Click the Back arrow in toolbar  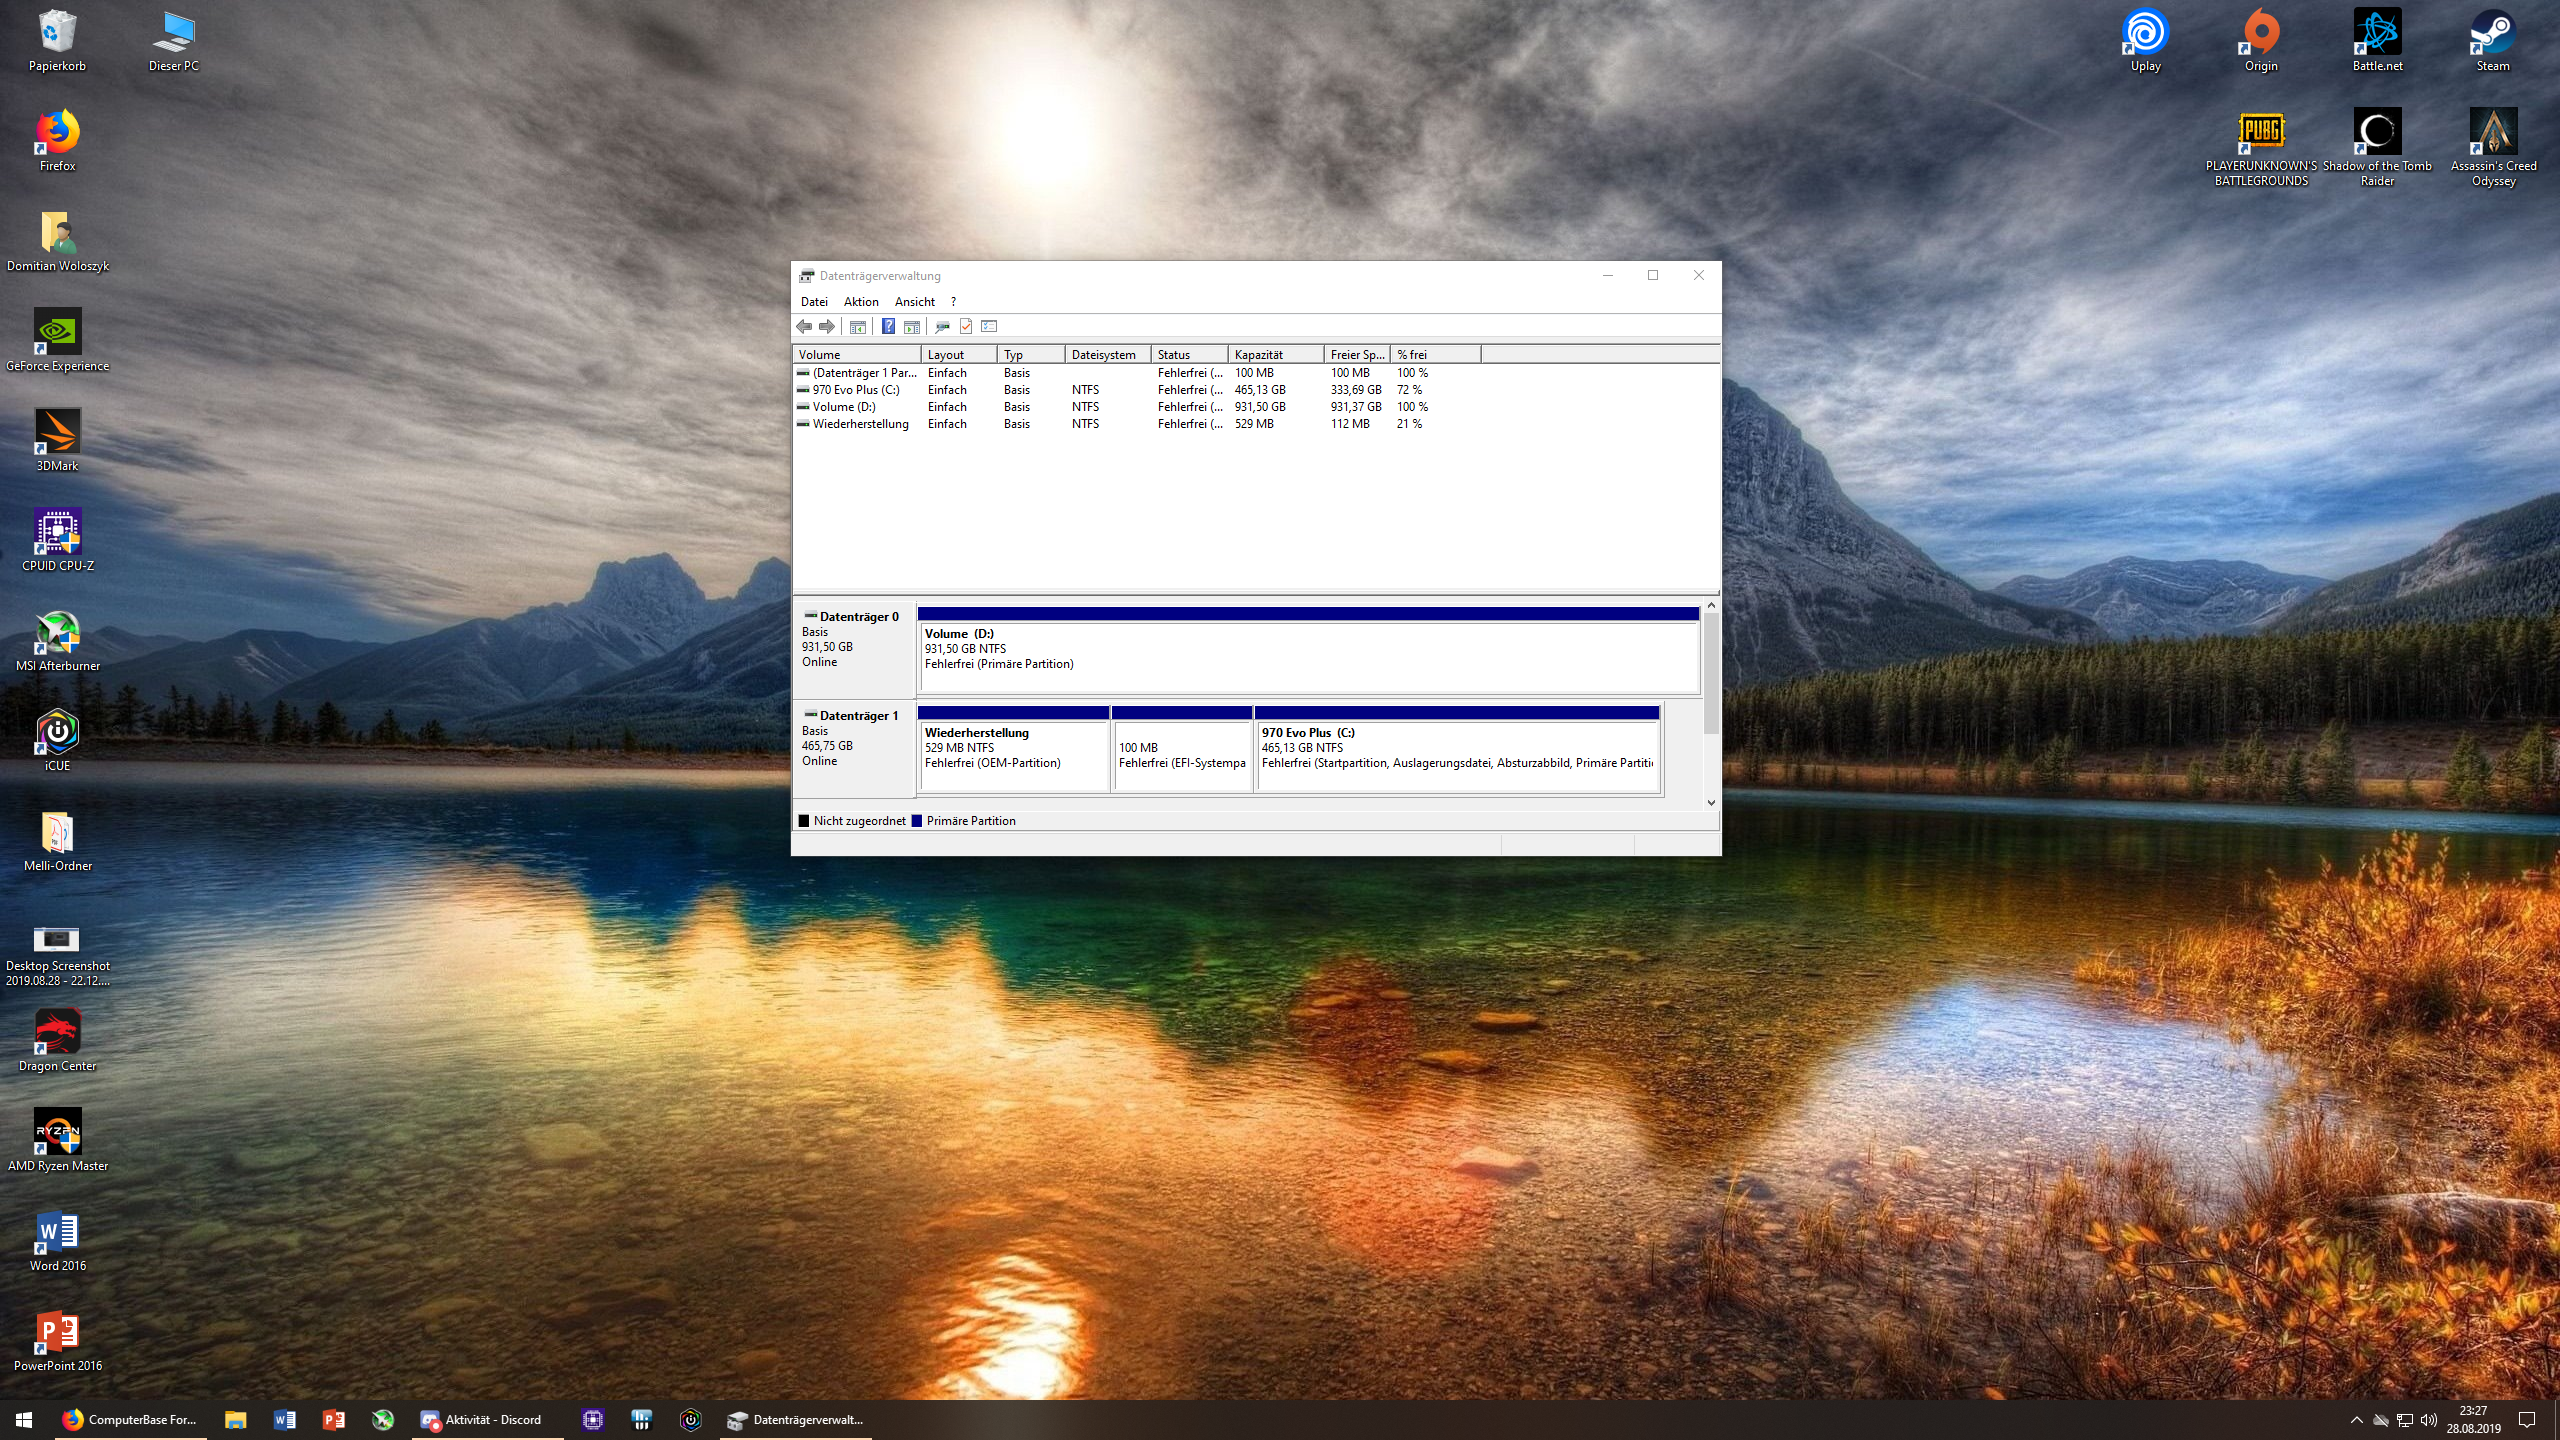(804, 326)
